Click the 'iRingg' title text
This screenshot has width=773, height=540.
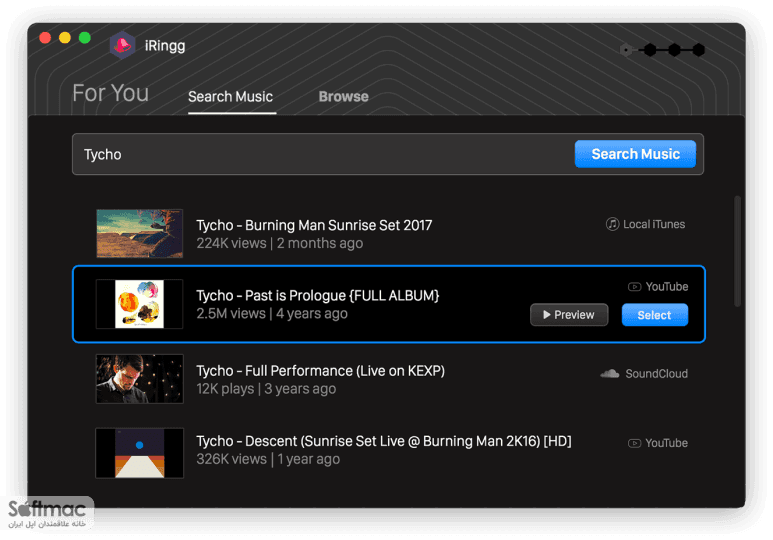coord(165,46)
